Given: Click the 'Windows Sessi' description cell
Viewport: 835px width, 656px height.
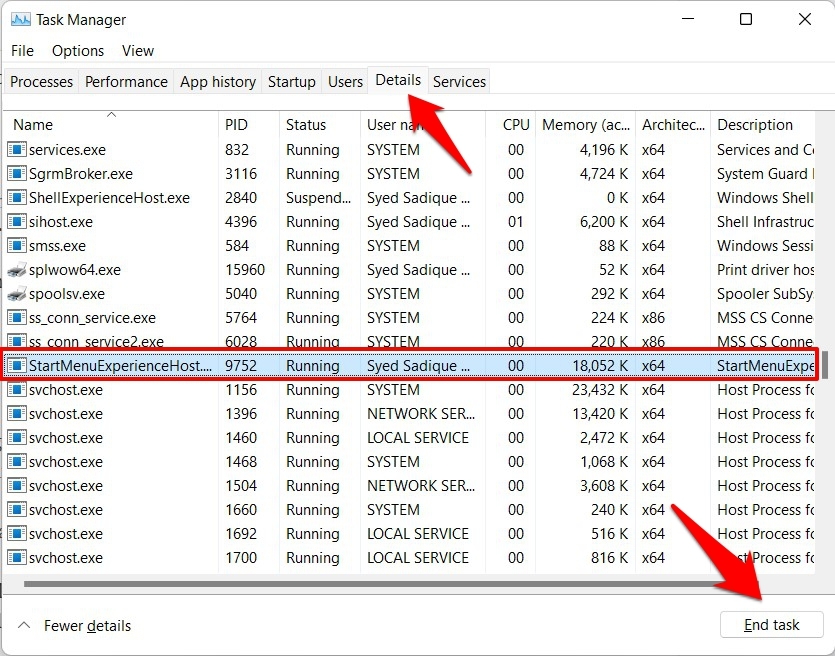Looking at the screenshot, I should point(765,245).
